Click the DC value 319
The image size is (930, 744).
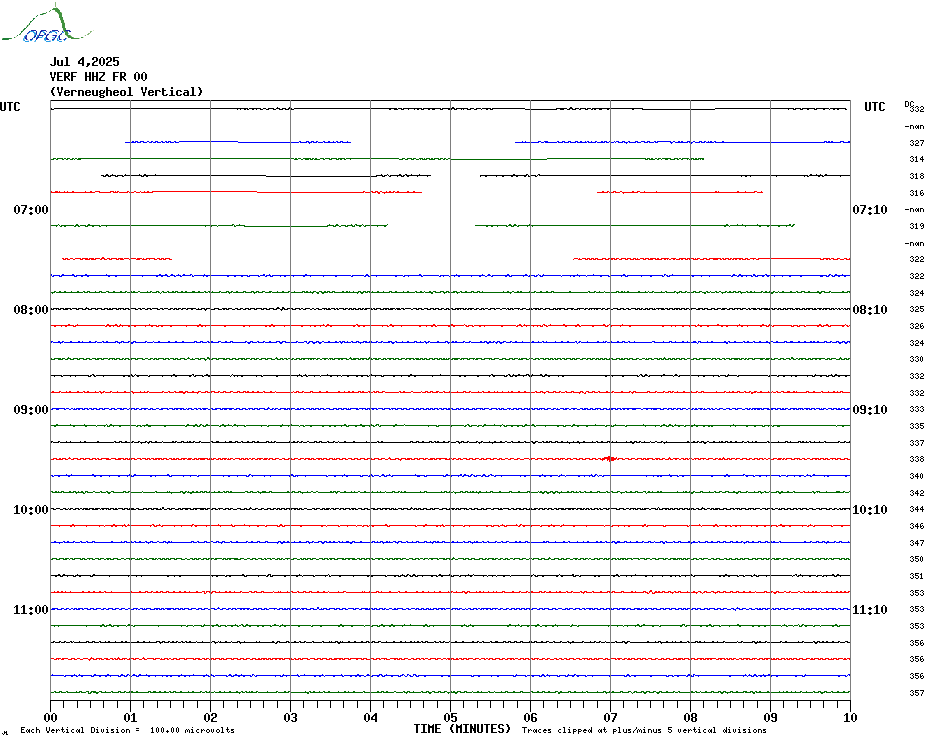point(917,226)
